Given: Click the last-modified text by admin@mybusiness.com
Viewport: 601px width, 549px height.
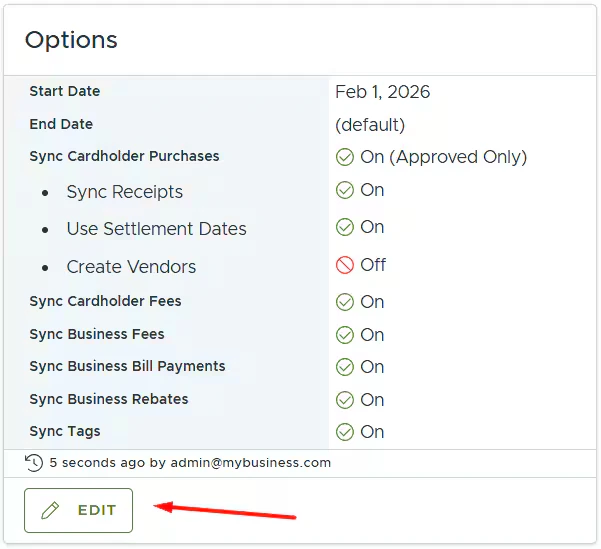Looking at the screenshot, I should pos(190,463).
